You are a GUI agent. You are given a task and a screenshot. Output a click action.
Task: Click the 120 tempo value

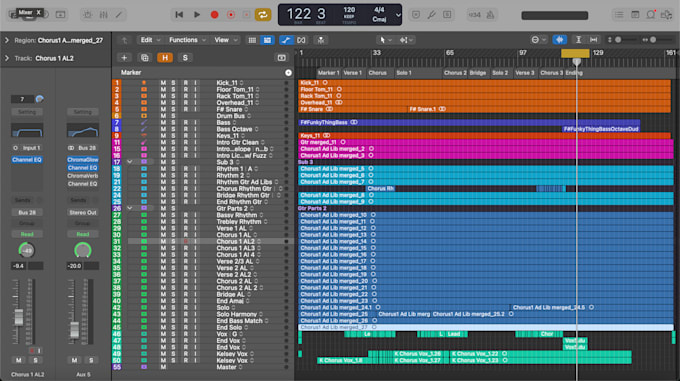pos(349,10)
